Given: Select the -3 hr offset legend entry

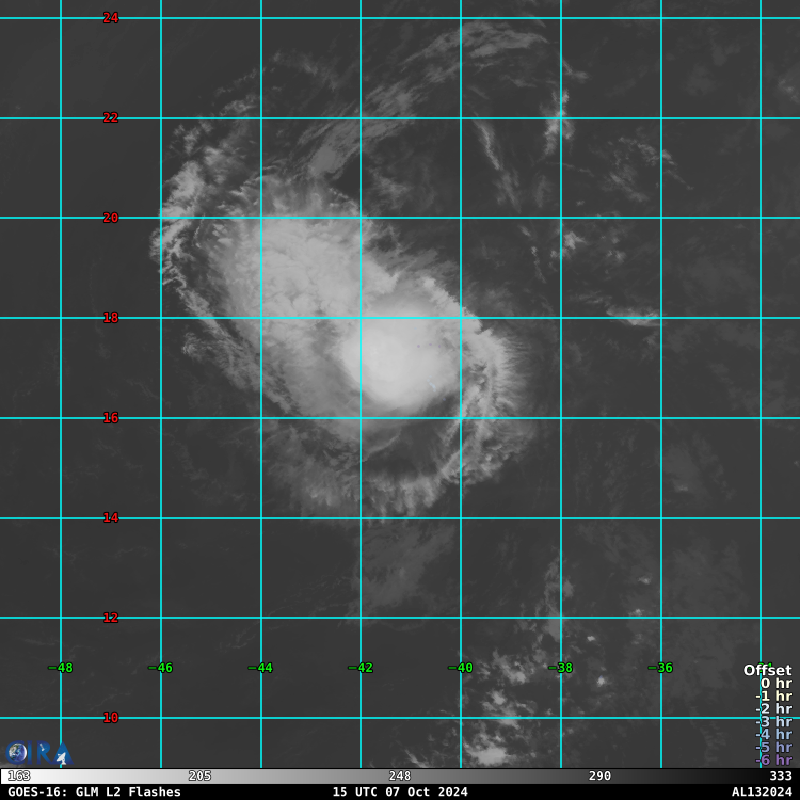Looking at the screenshot, I should click(x=773, y=722).
